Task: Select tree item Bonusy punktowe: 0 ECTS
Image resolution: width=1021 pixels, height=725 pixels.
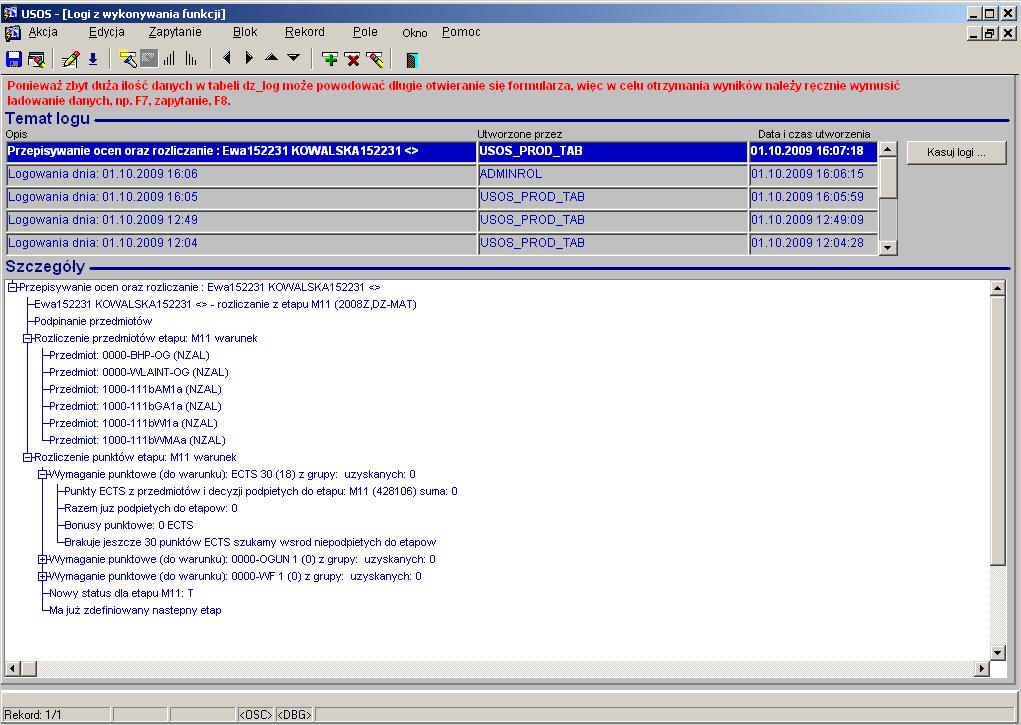Action: [x=129, y=525]
